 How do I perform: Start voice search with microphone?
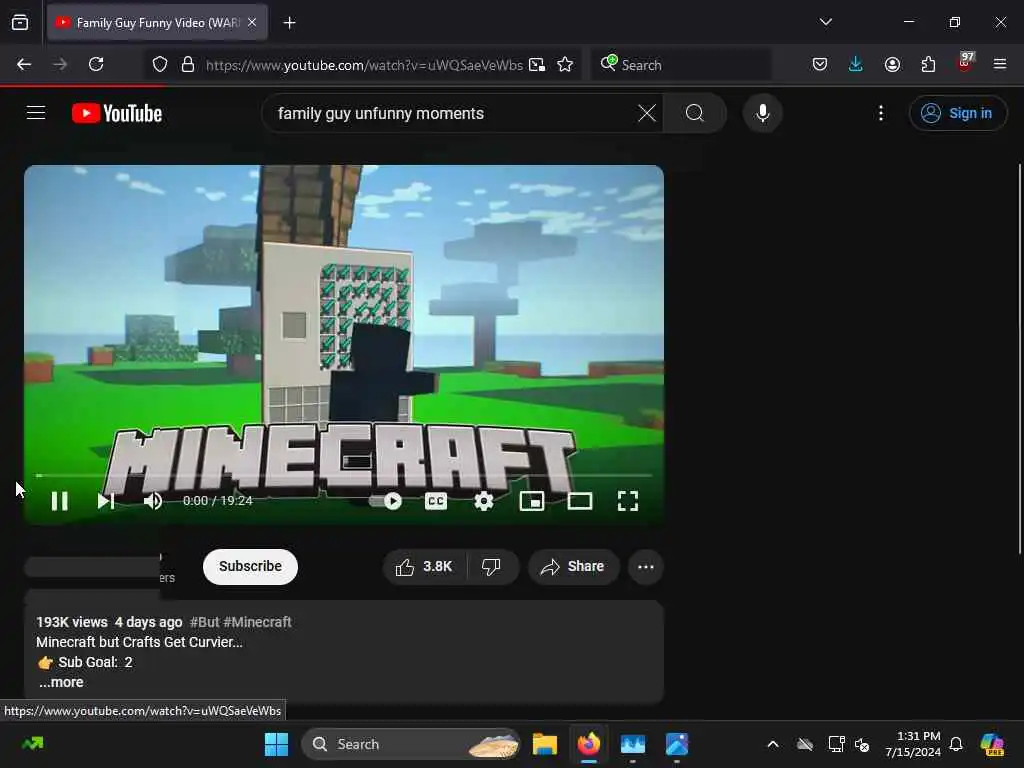coord(762,113)
